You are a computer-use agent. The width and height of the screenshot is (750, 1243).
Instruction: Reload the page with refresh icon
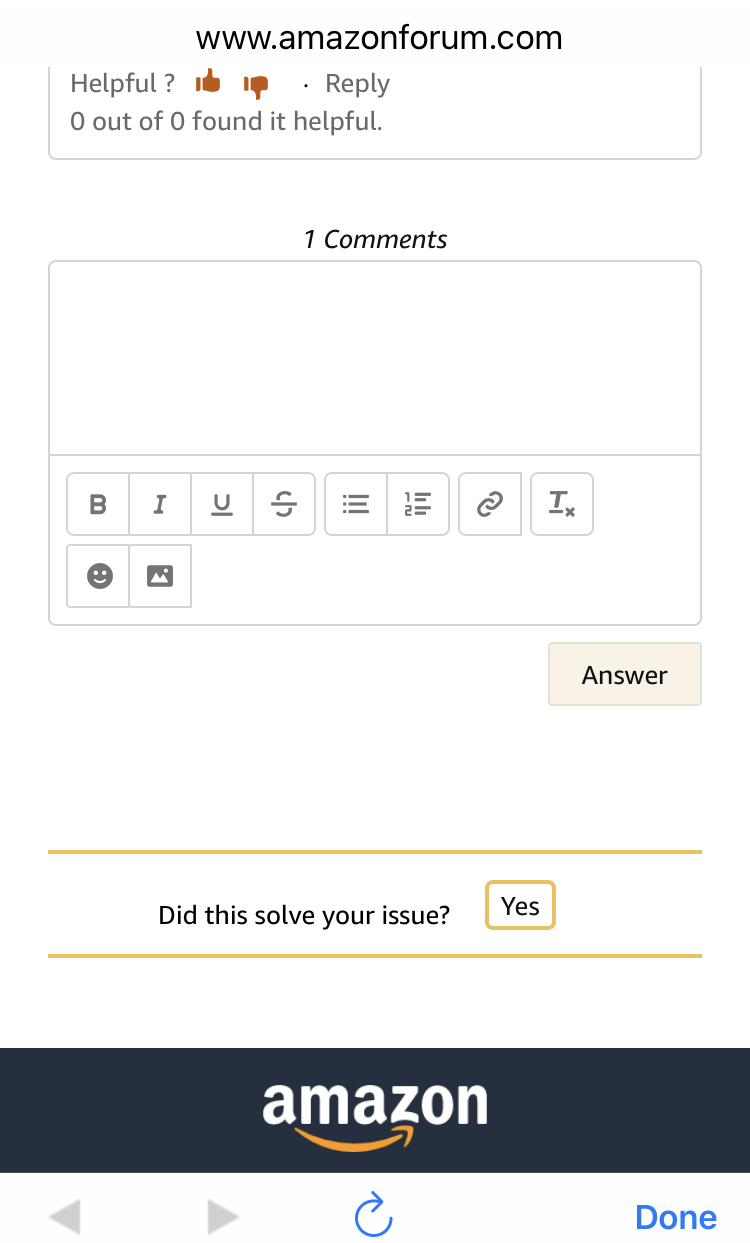pos(374,1216)
